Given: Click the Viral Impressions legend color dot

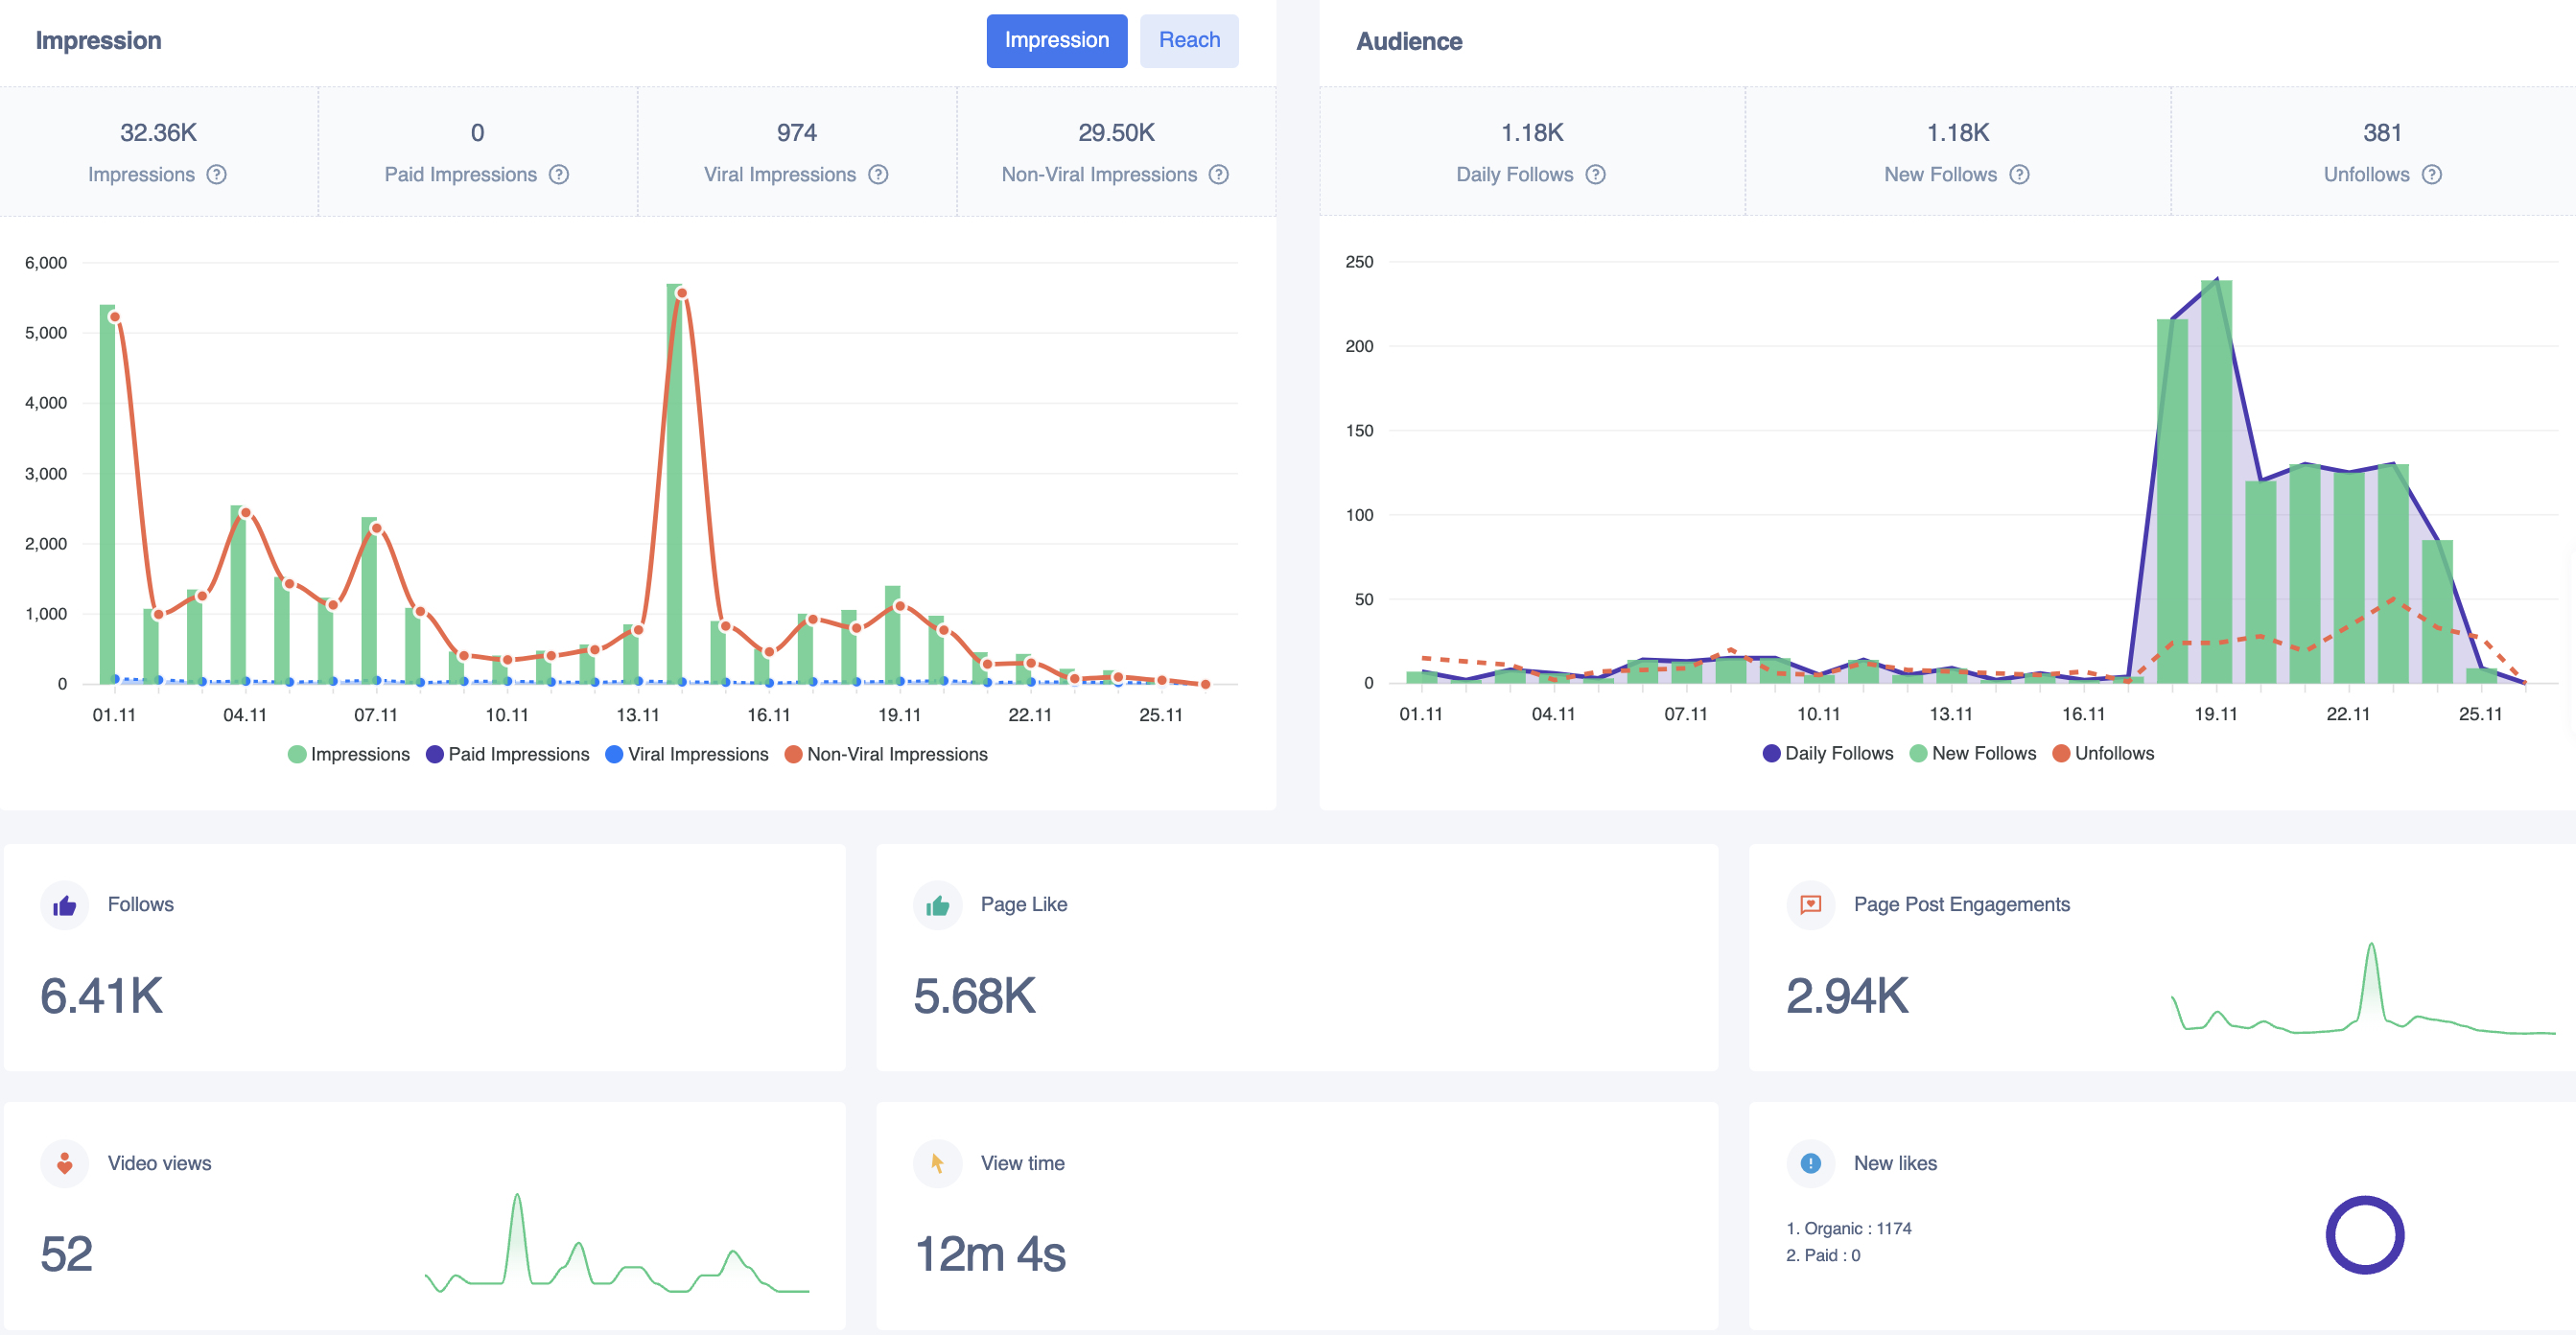Looking at the screenshot, I should (614, 754).
